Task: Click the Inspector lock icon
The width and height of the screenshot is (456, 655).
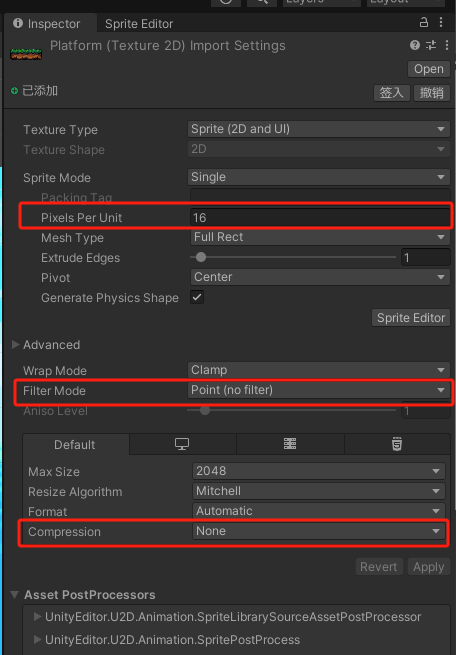Action: point(423,22)
